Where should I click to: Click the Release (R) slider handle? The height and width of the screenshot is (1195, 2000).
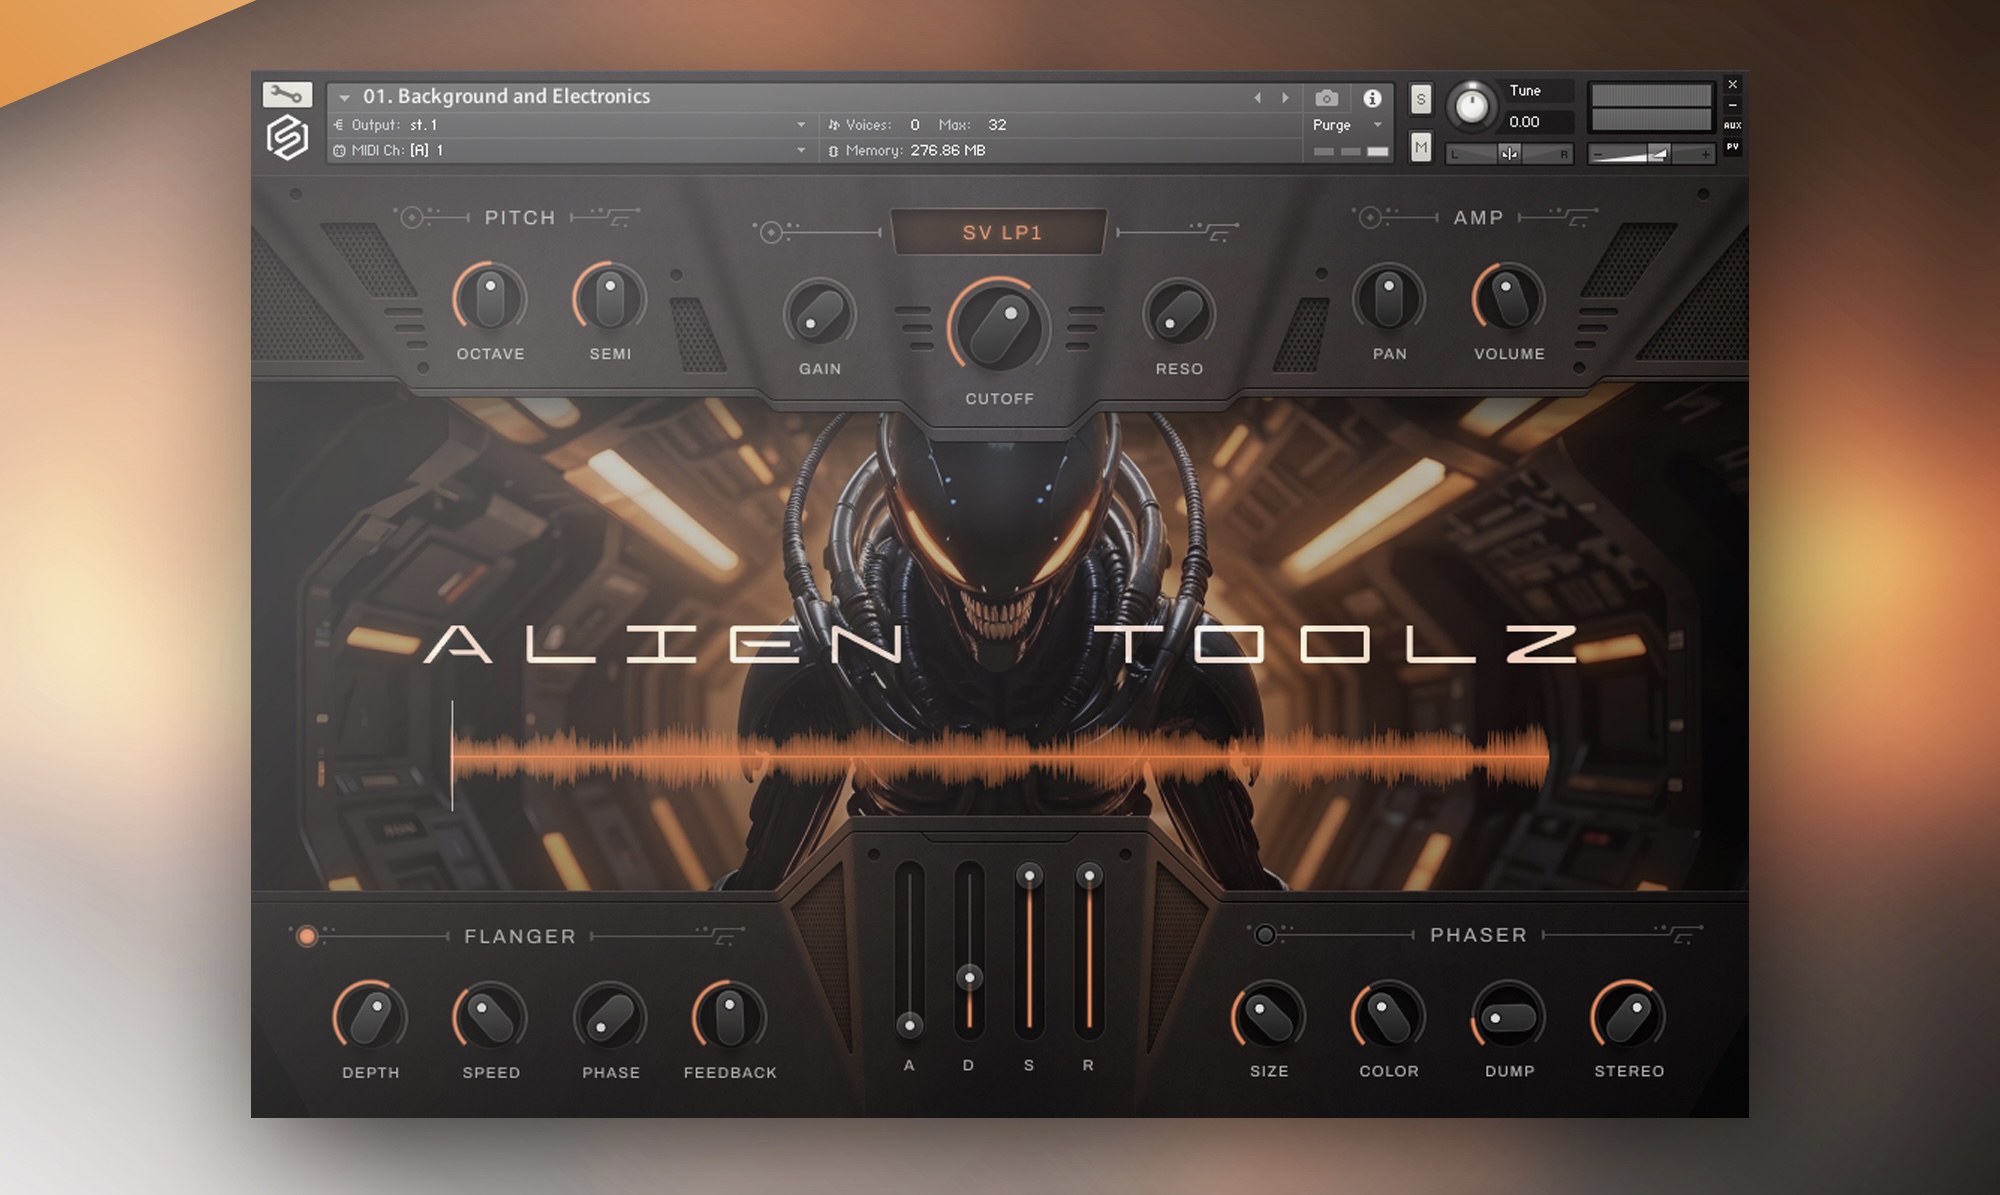pyautogui.click(x=1089, y=876)
